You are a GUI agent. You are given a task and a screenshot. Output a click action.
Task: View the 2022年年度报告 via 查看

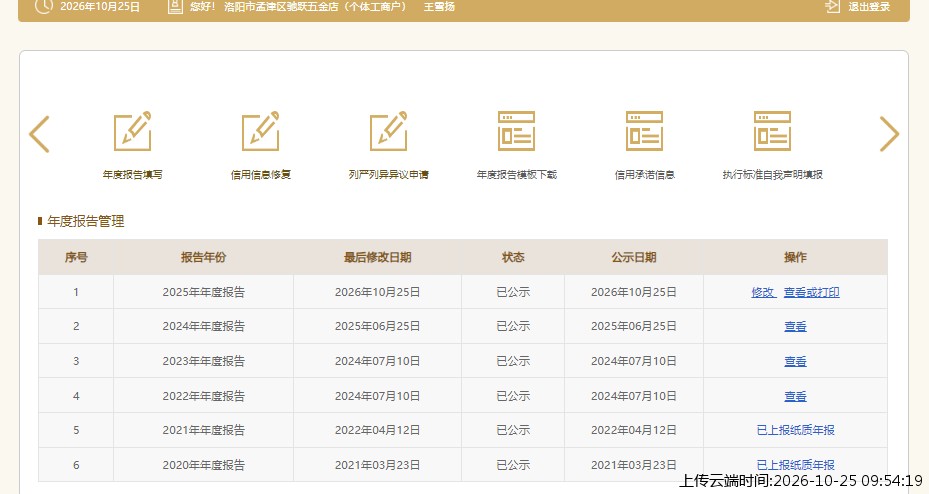pos(795,396)
